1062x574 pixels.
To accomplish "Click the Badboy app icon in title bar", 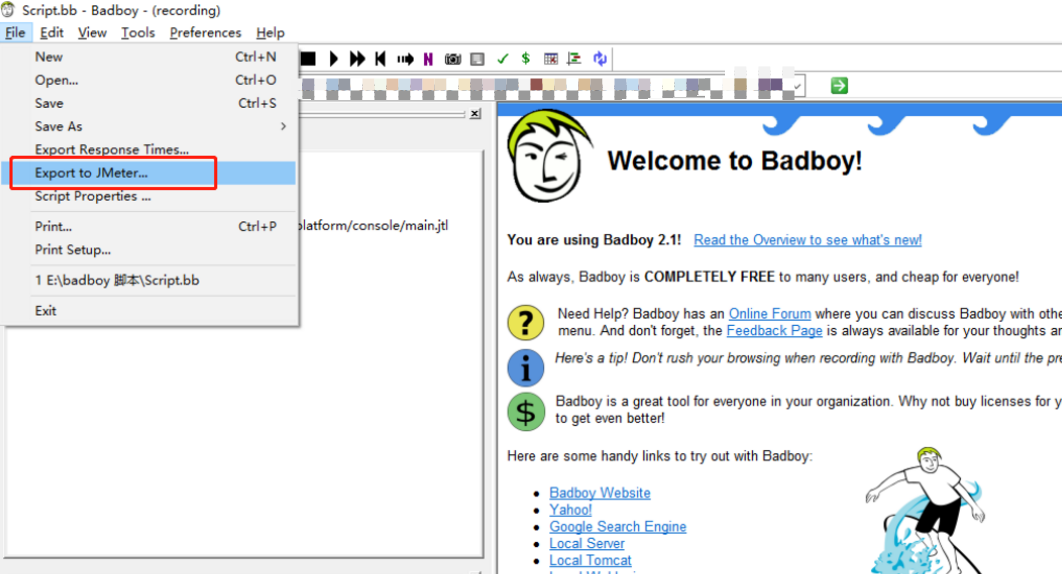I will pyautogui.click(x=8, y=9).
